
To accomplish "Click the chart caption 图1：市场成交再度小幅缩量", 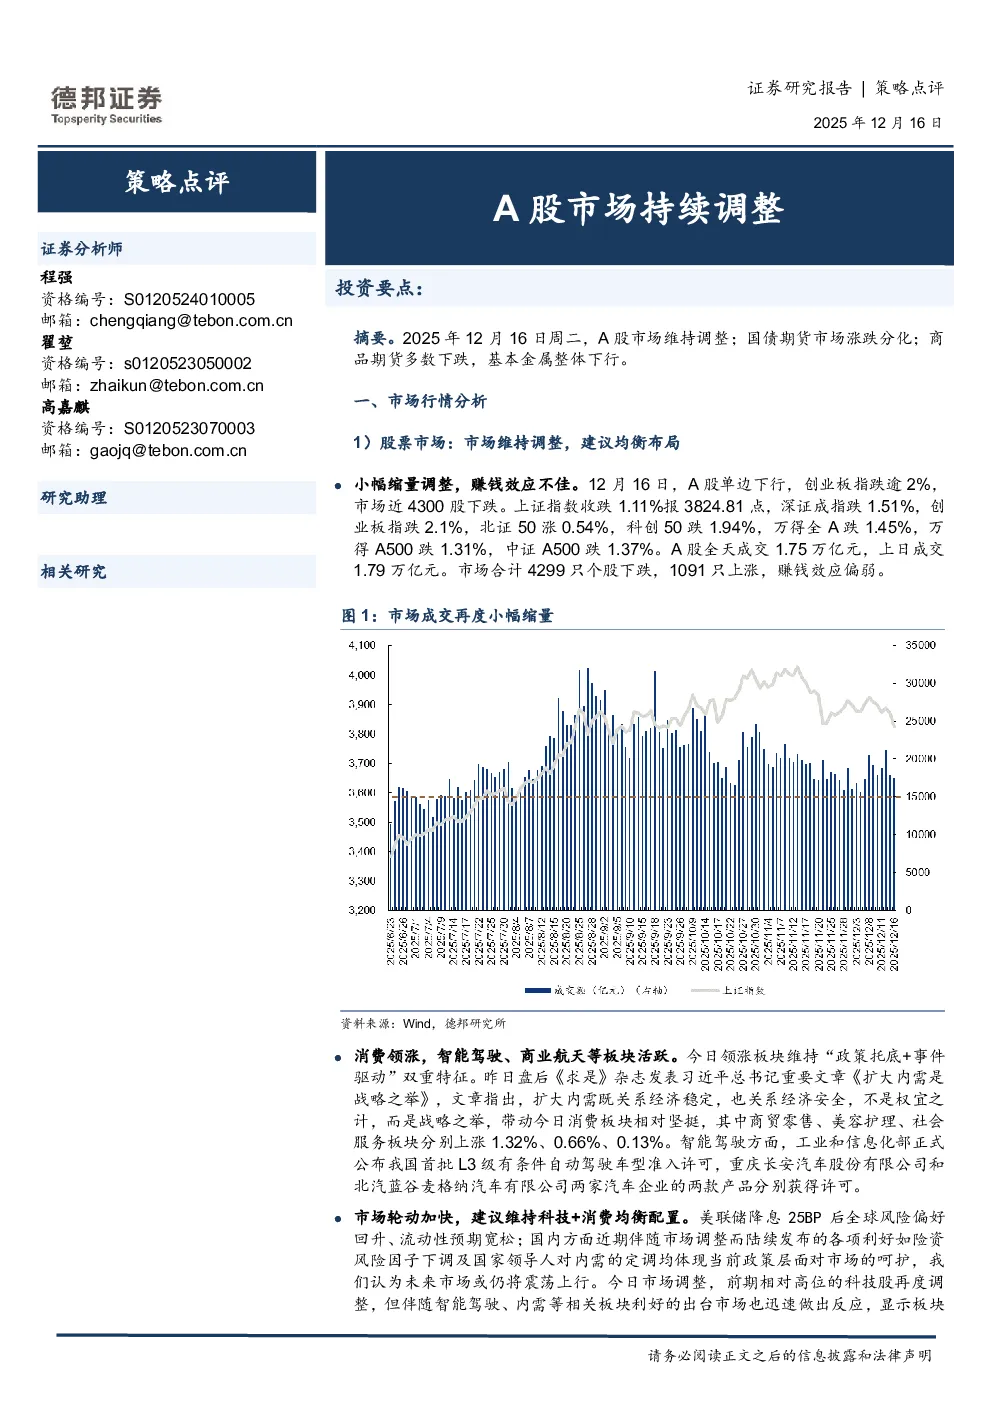I will 447,615.
